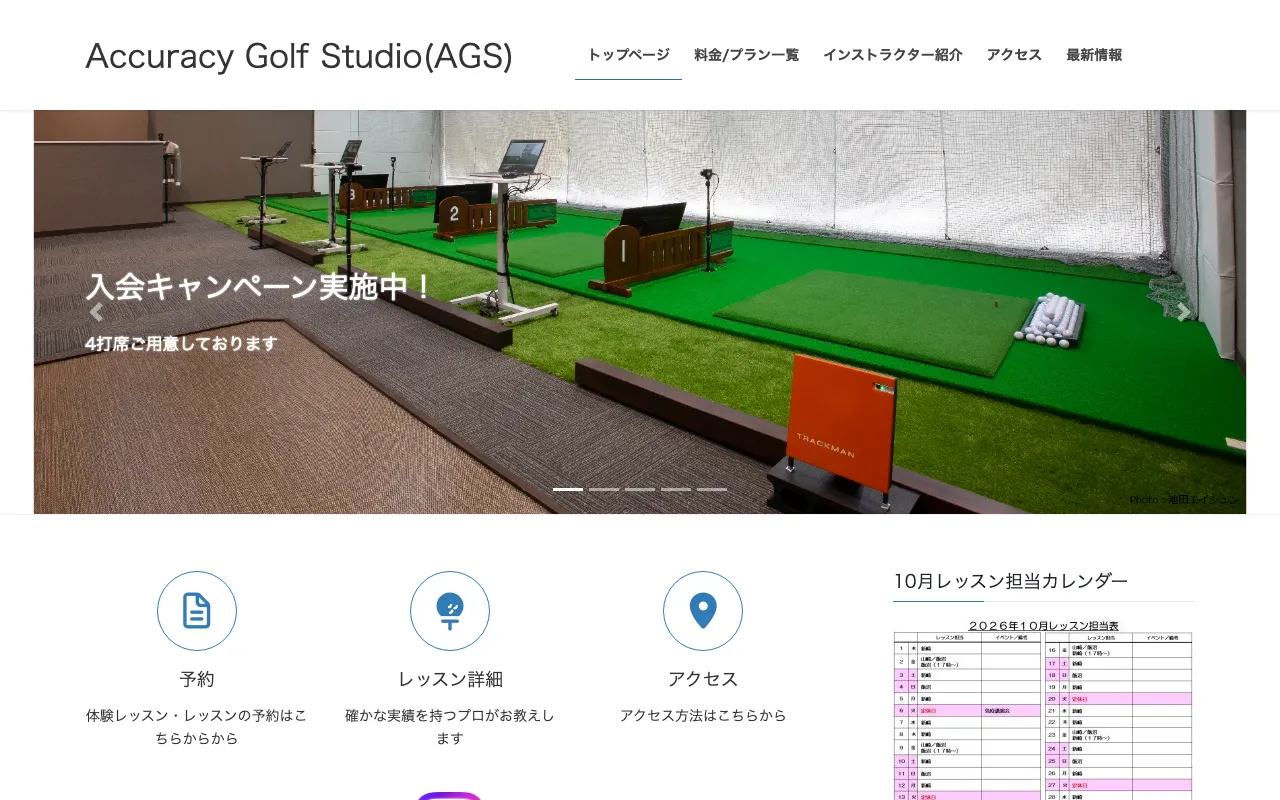Click アクセス方法はこちらから text
Viewport: 1280px width, 800px height.
coord(703,716)
